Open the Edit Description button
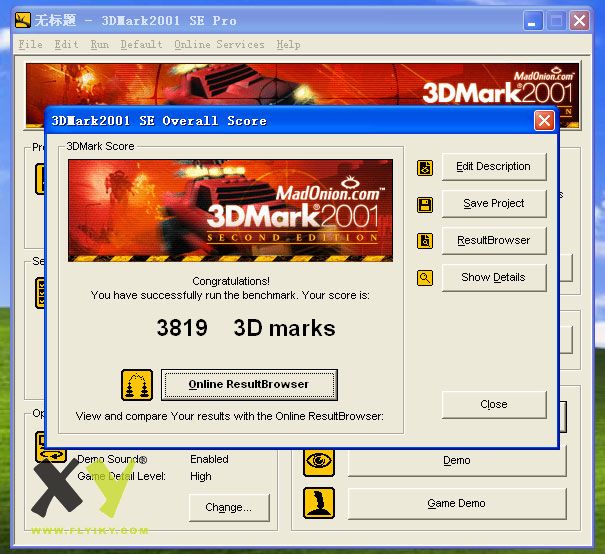Screen dimensions: 605x554 pos(494,167)
